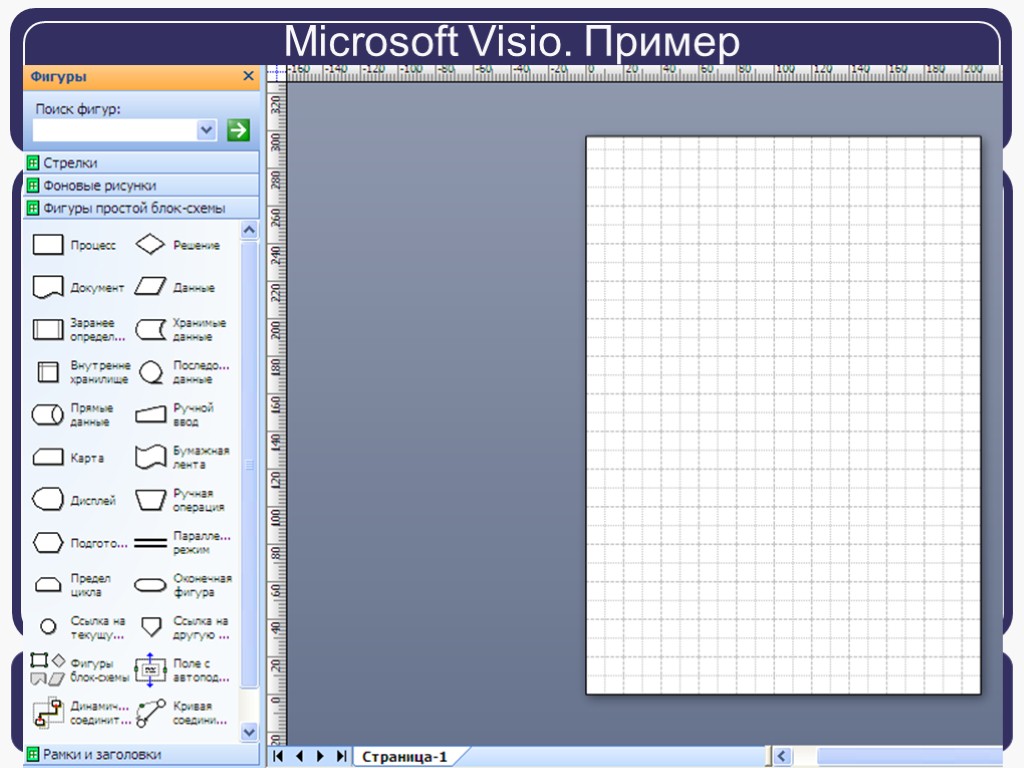Click the shapes list vertical scrollbar thumb
This screenshot has width=1024, height=768.
249,464
